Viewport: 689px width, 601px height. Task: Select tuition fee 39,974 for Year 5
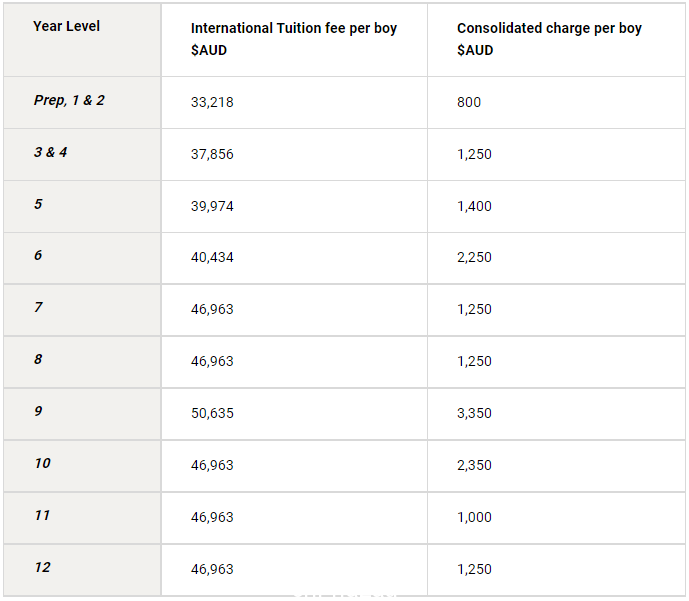(x=212, y=206)
